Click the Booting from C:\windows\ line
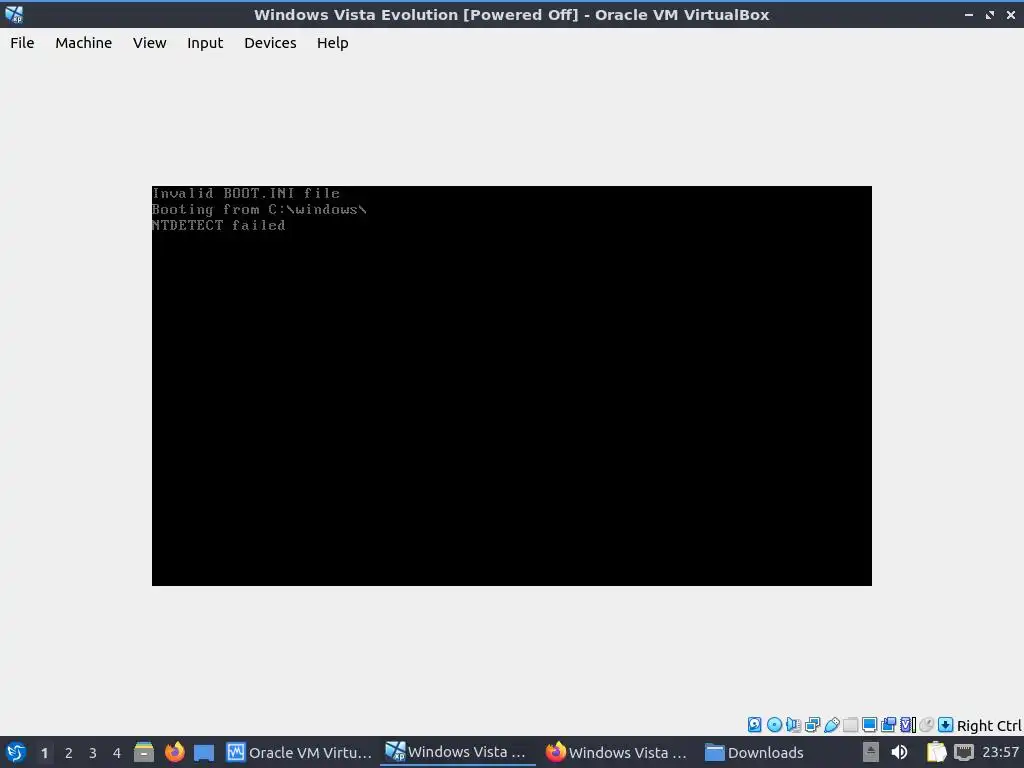The image size is (1024, 768). (259, 210)
